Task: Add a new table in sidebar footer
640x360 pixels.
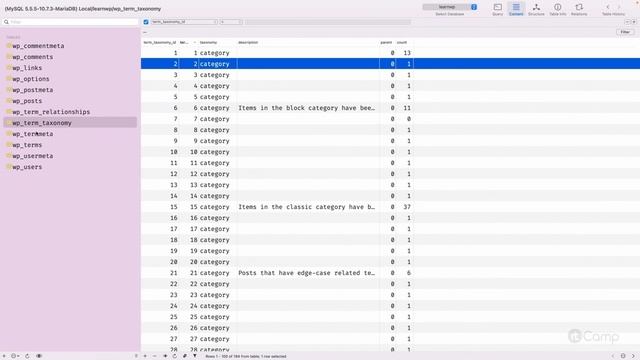Action: pyautogui.click(x=4, y=356)
